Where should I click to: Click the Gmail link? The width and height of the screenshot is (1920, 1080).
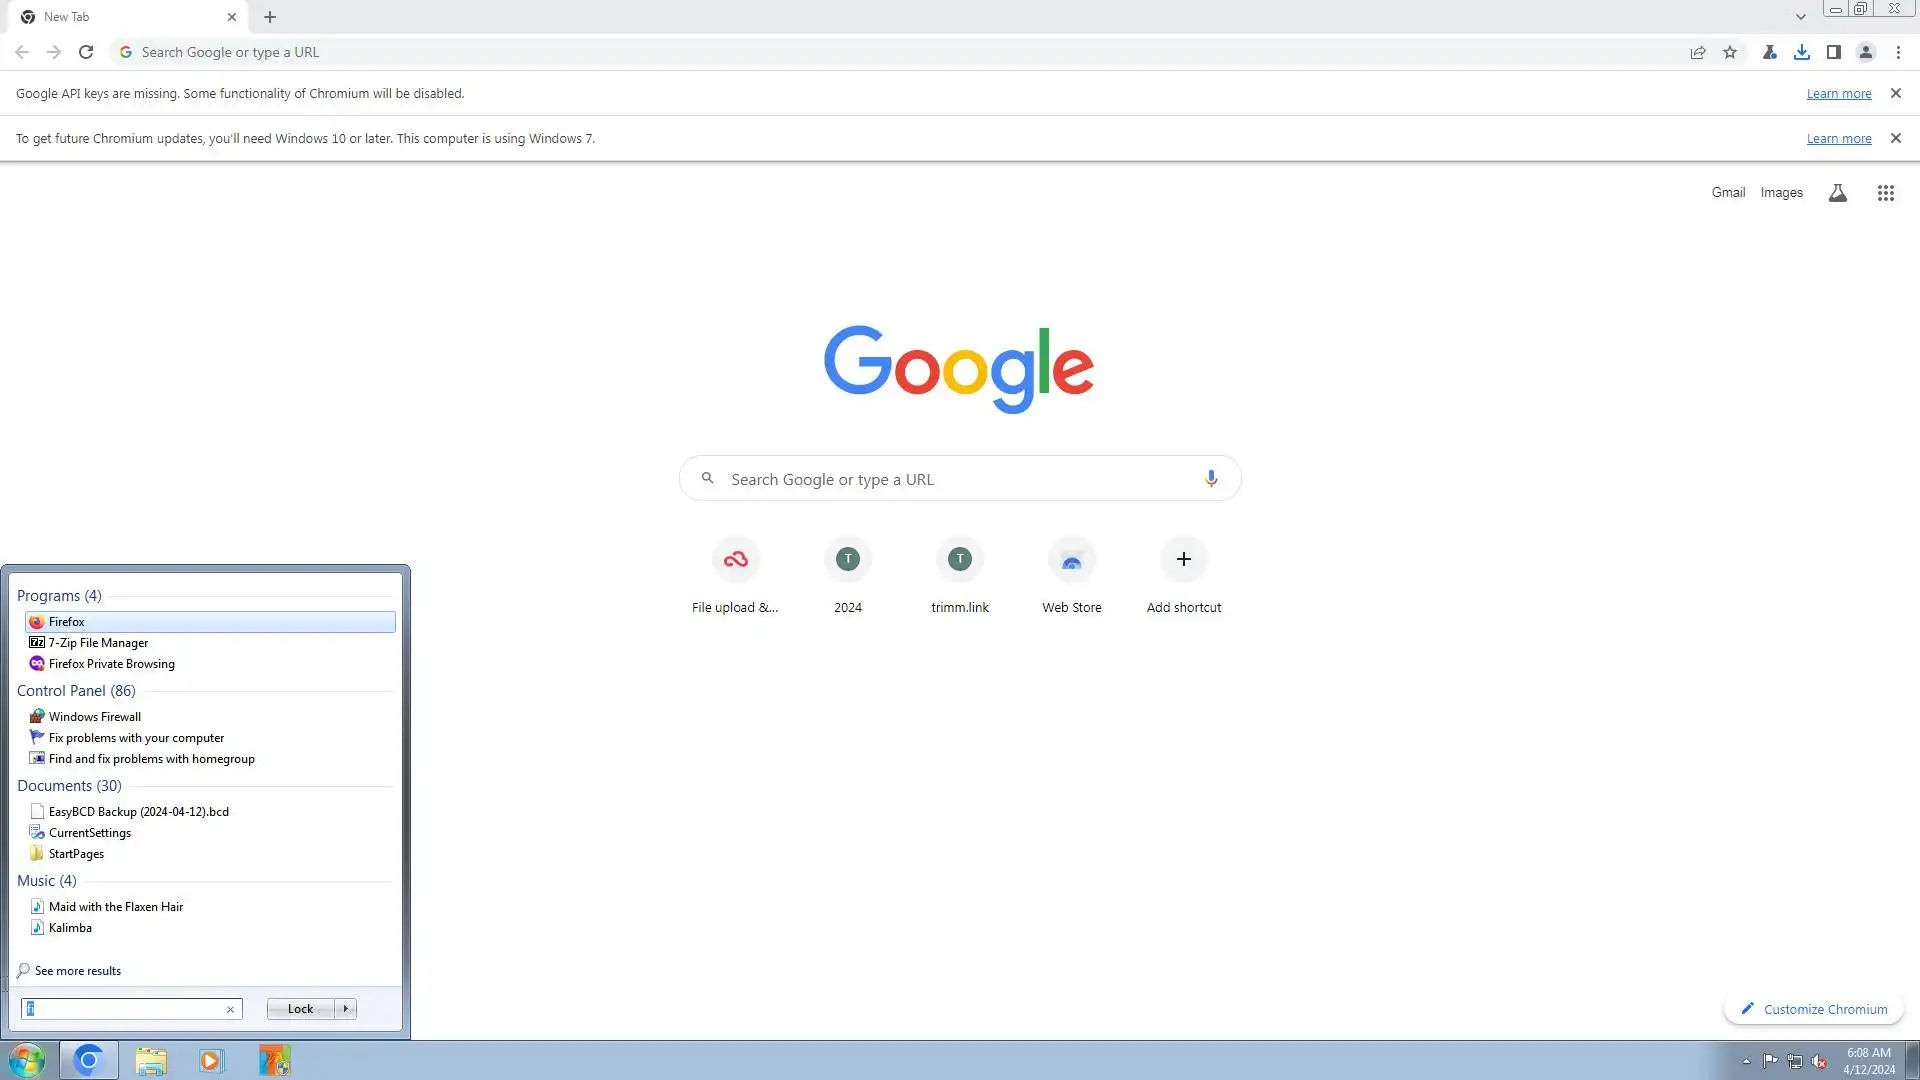[1727, 192]
